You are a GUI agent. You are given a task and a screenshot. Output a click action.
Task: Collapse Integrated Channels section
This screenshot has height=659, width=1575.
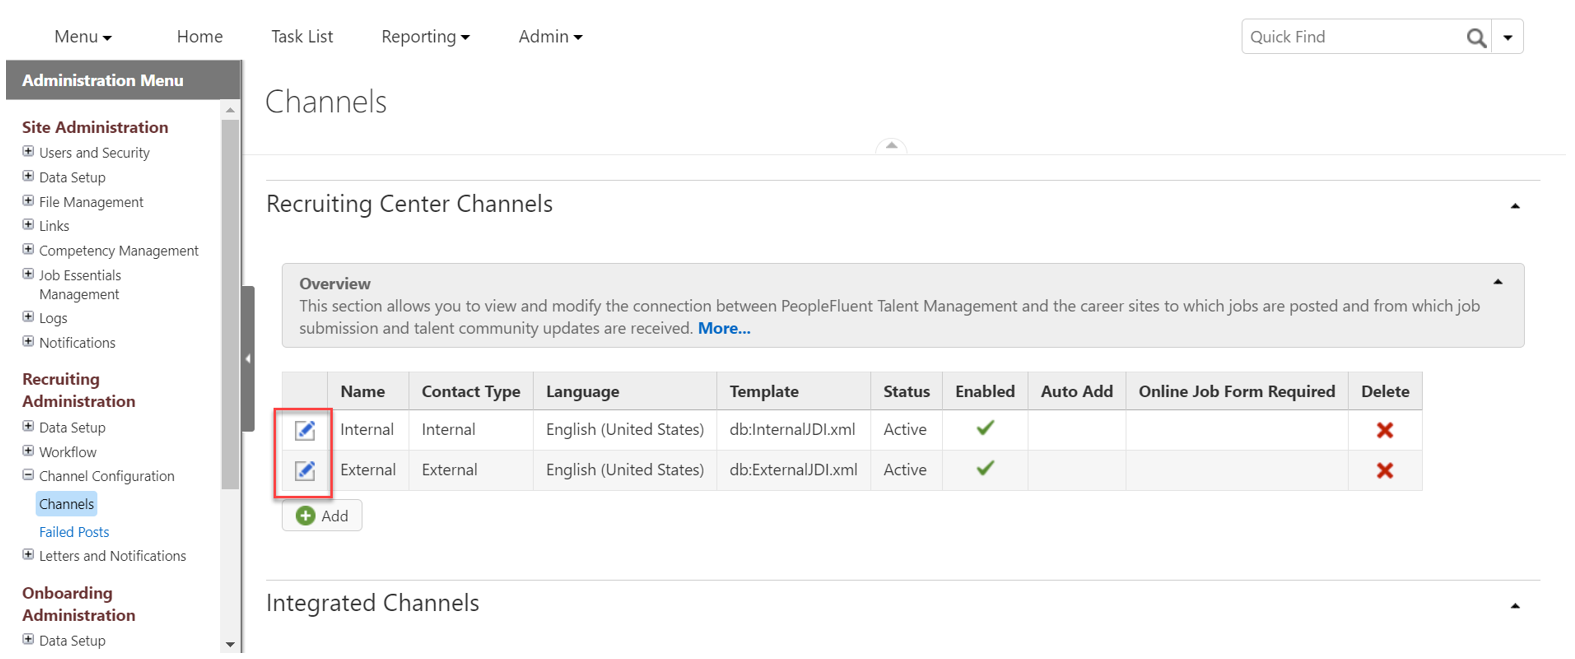1515,606
